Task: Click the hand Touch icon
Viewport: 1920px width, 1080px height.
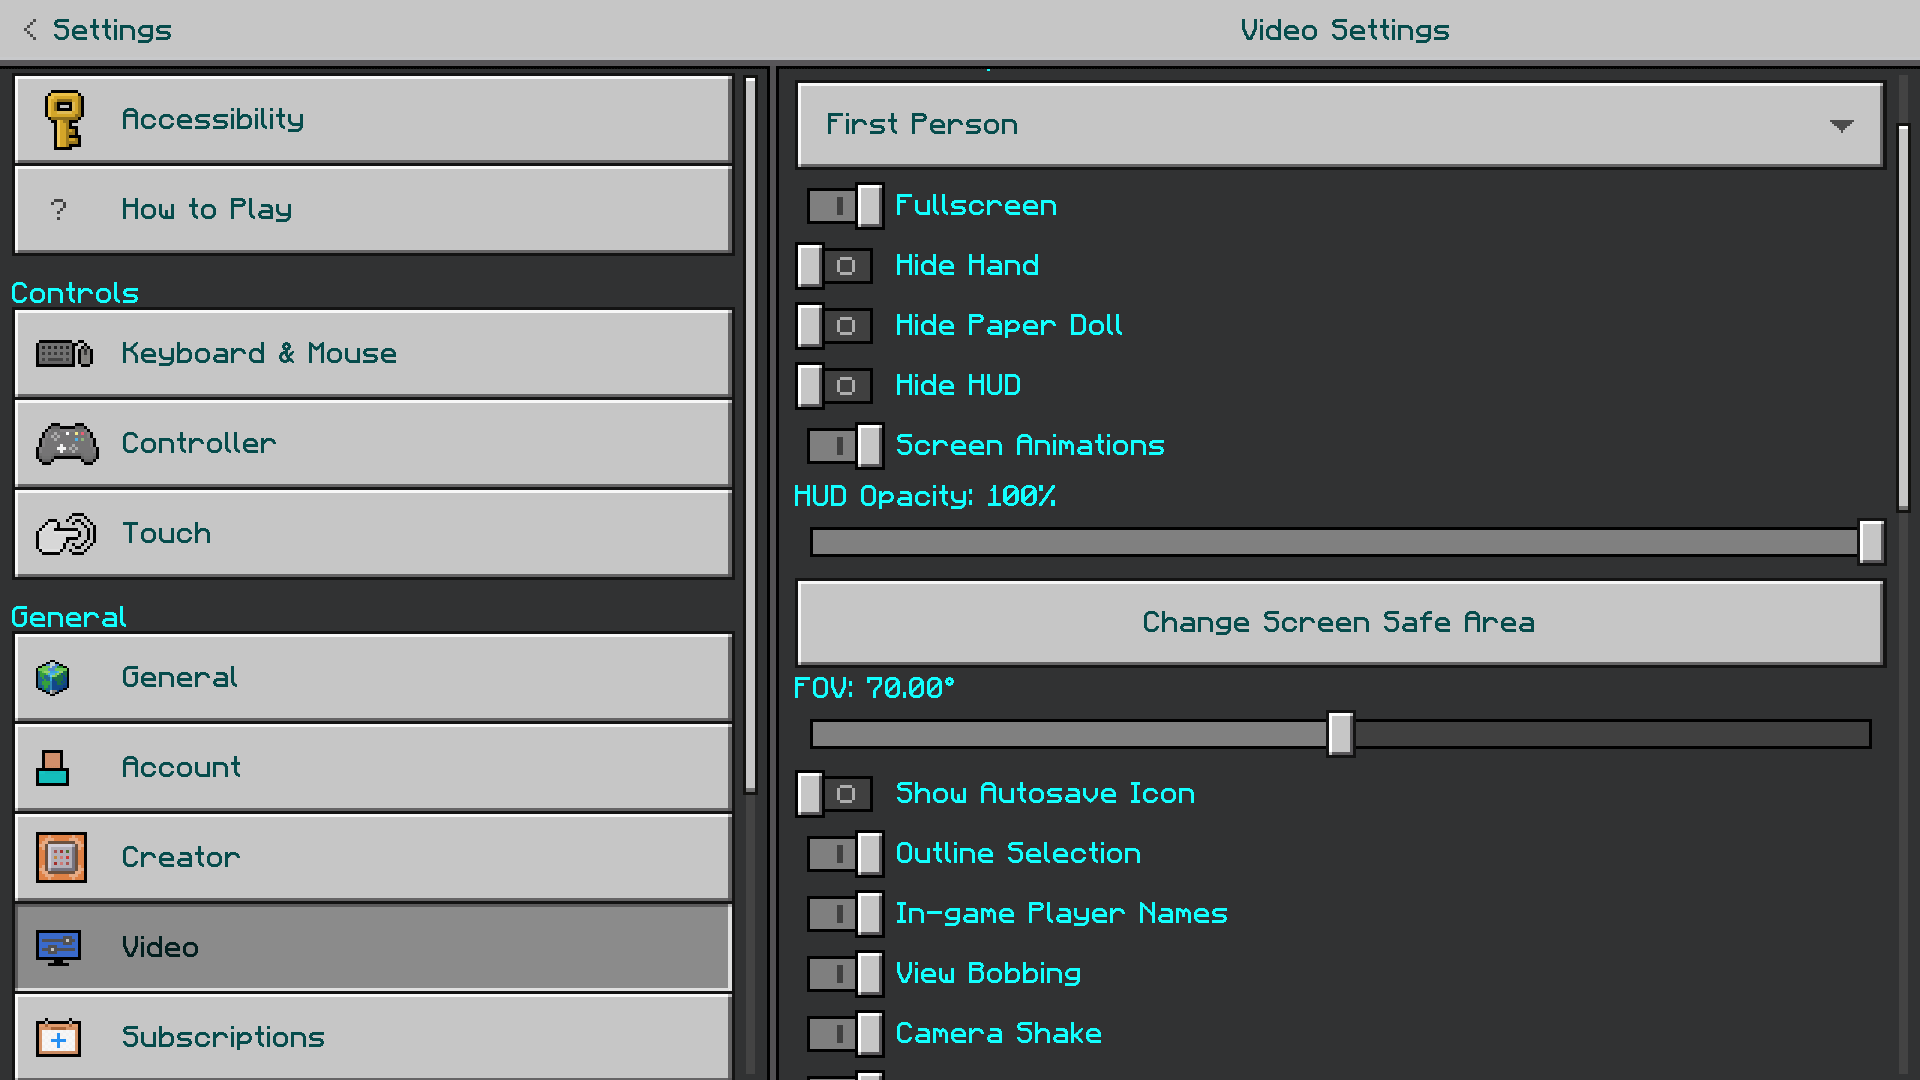Action: coord(66,534)
